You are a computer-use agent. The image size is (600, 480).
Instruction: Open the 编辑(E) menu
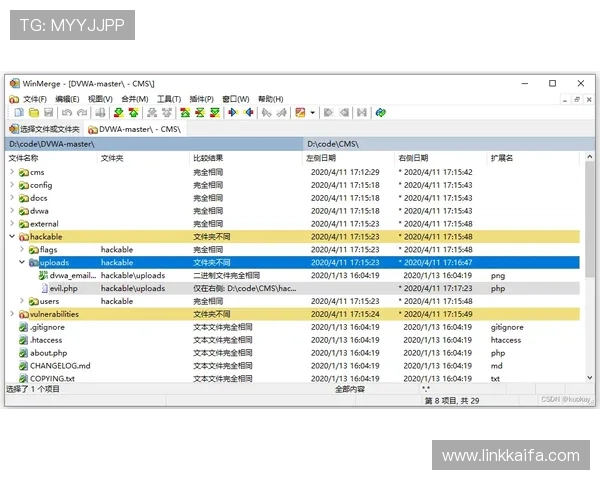tap(67, 99)
